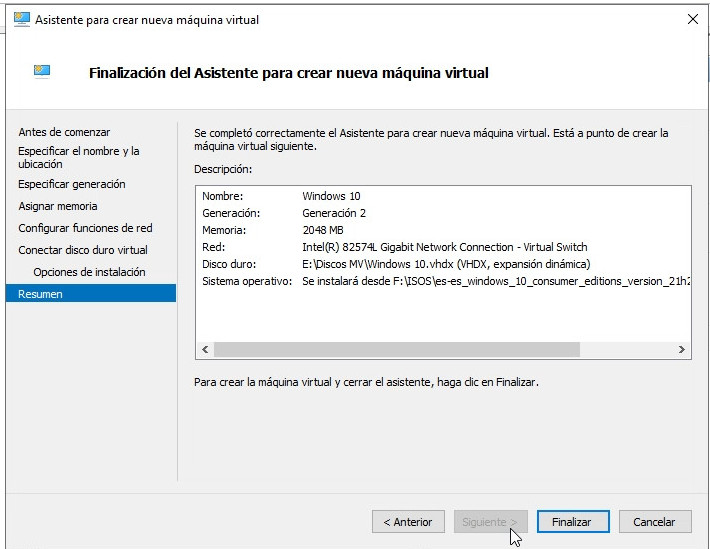Image resolution: width=710 pixels, height=549 pixels.
Task: Open 'Especificar el nombre y la ubicación' step
Action: pos(79,157)
